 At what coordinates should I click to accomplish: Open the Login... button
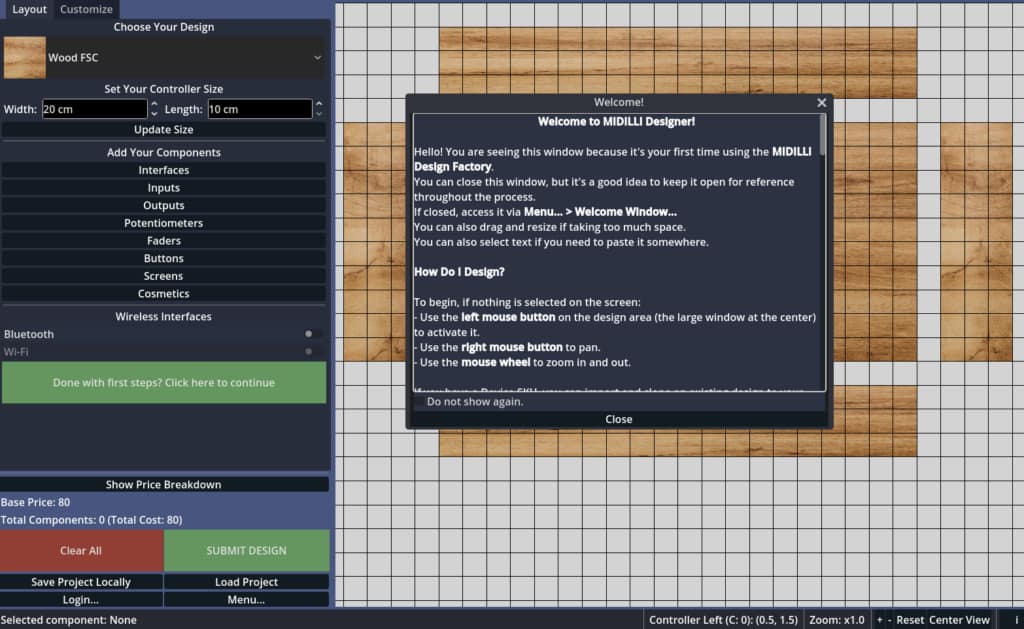tap(81, 600)
